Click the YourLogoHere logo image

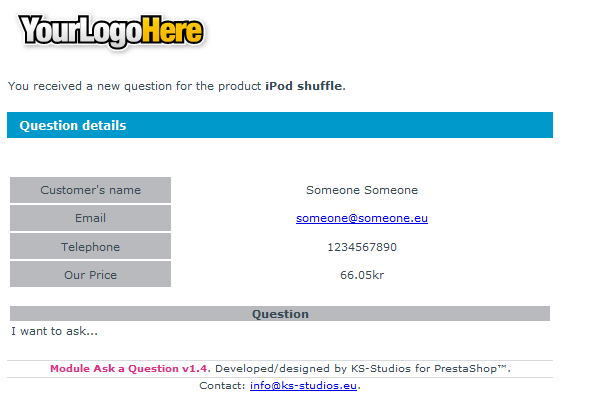coord(111,32)
